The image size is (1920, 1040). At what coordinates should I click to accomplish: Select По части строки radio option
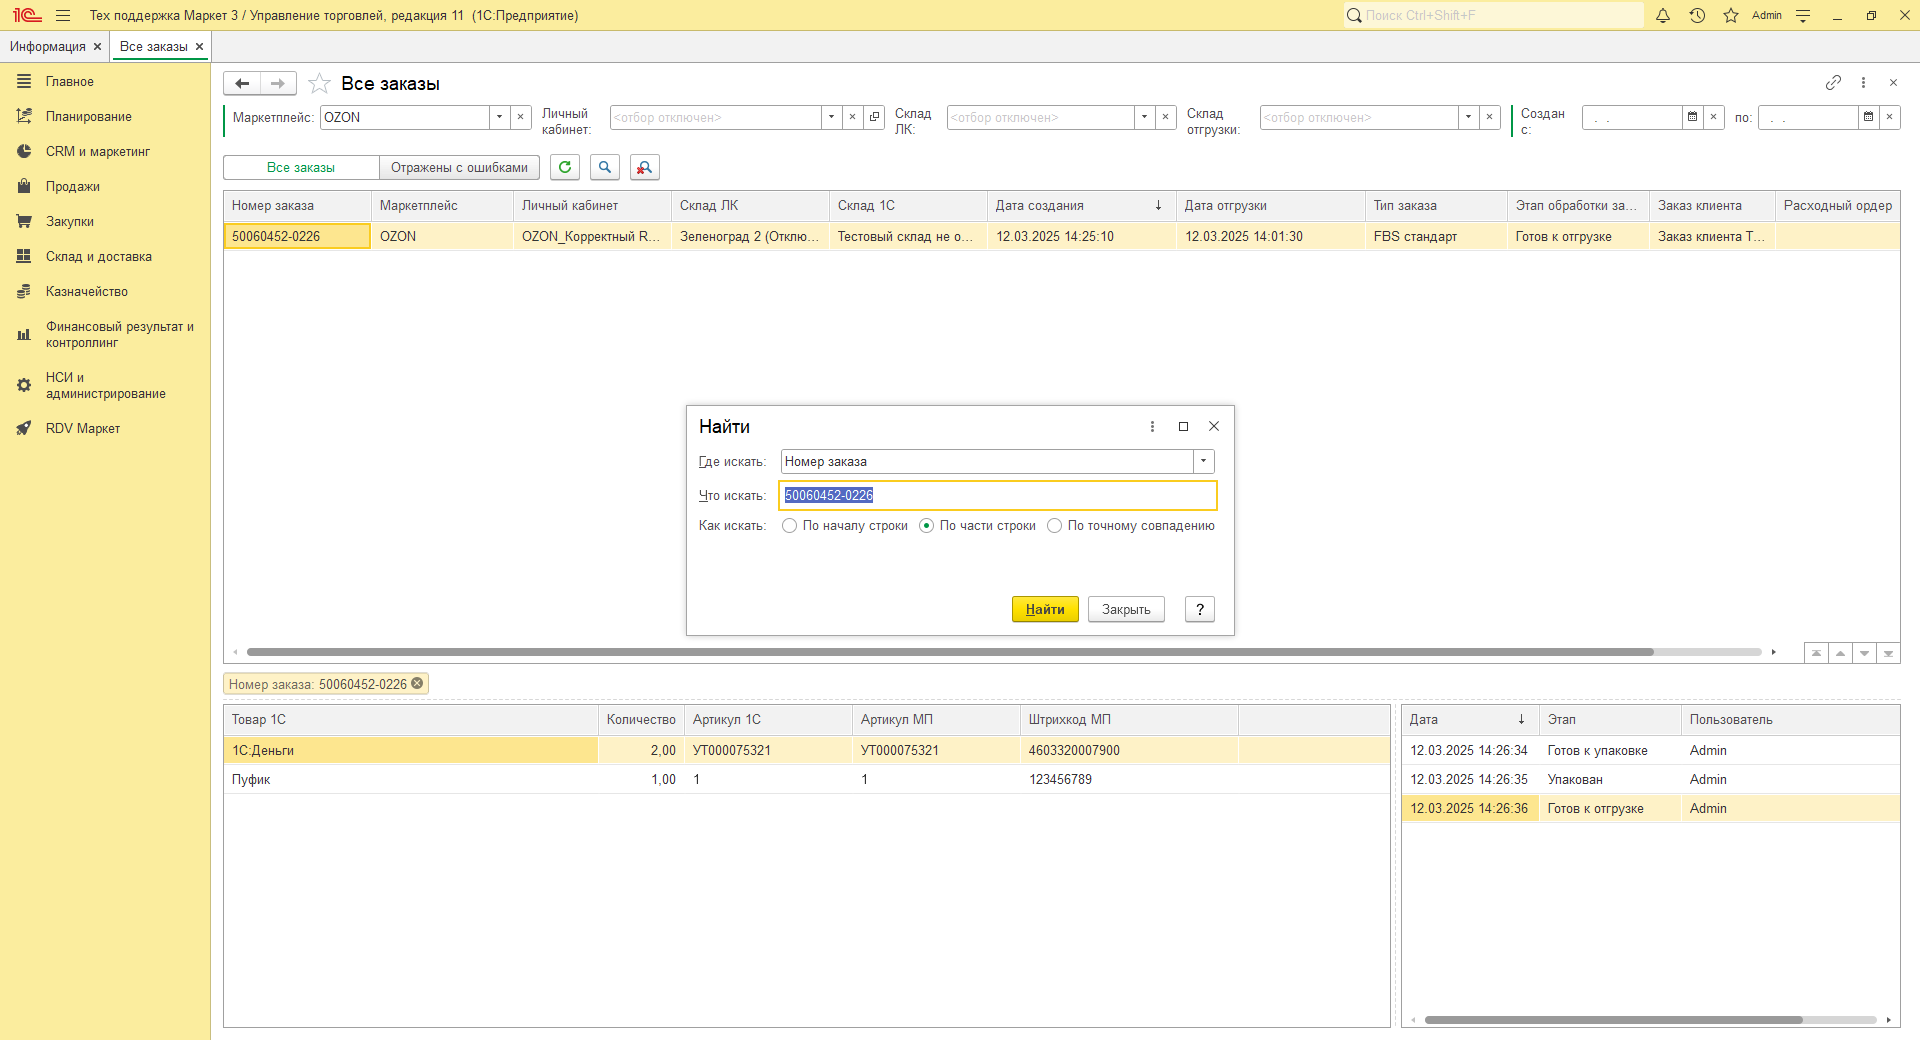coord(927,526)
